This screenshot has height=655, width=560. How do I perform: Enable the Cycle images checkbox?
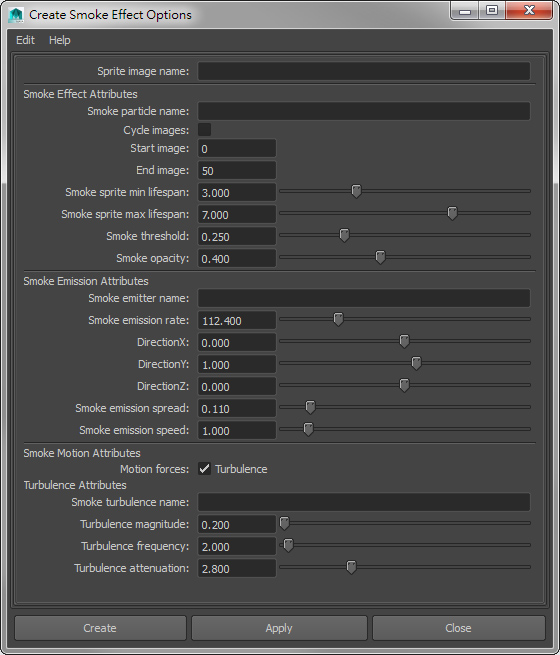click(204, 129)
